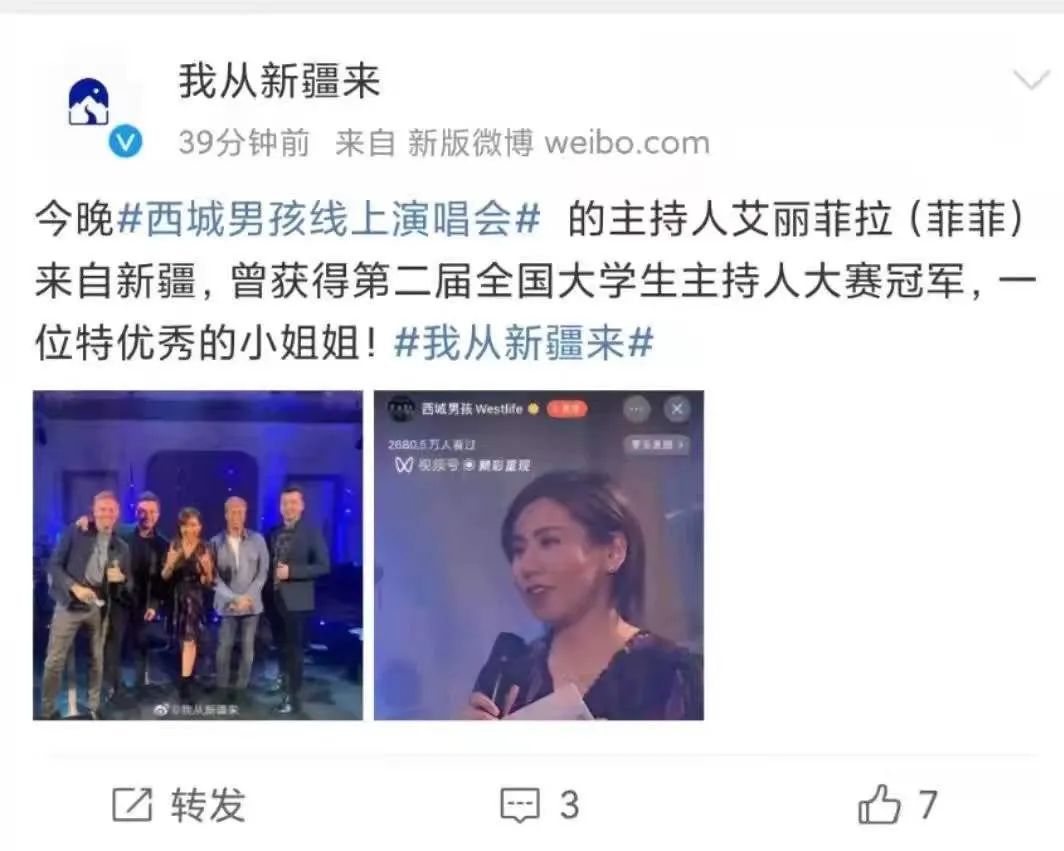Tap the repost share icon

(132, 805)
